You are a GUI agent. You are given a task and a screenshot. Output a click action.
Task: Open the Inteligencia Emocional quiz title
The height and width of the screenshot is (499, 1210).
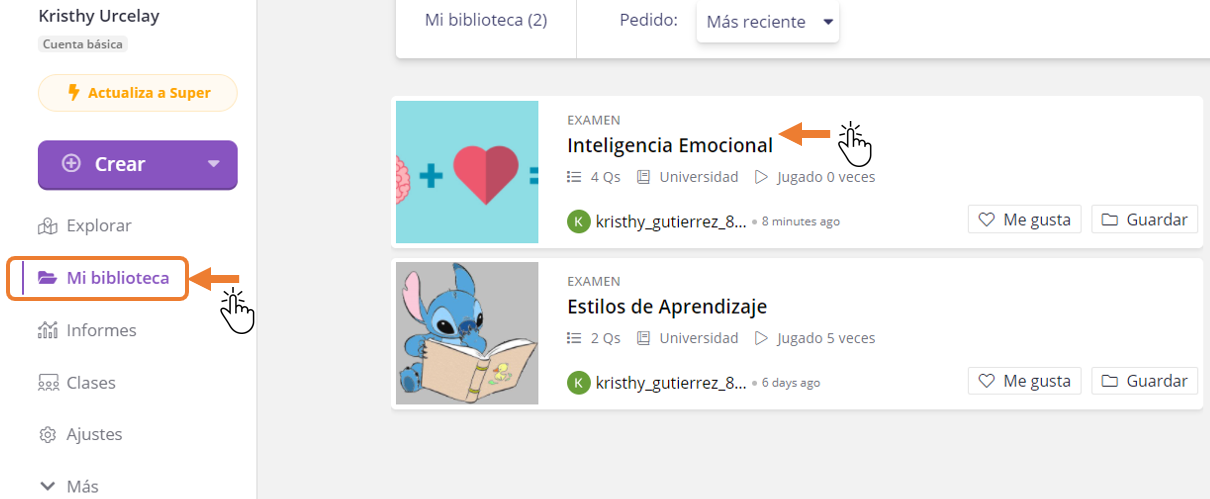pos(670,145)
